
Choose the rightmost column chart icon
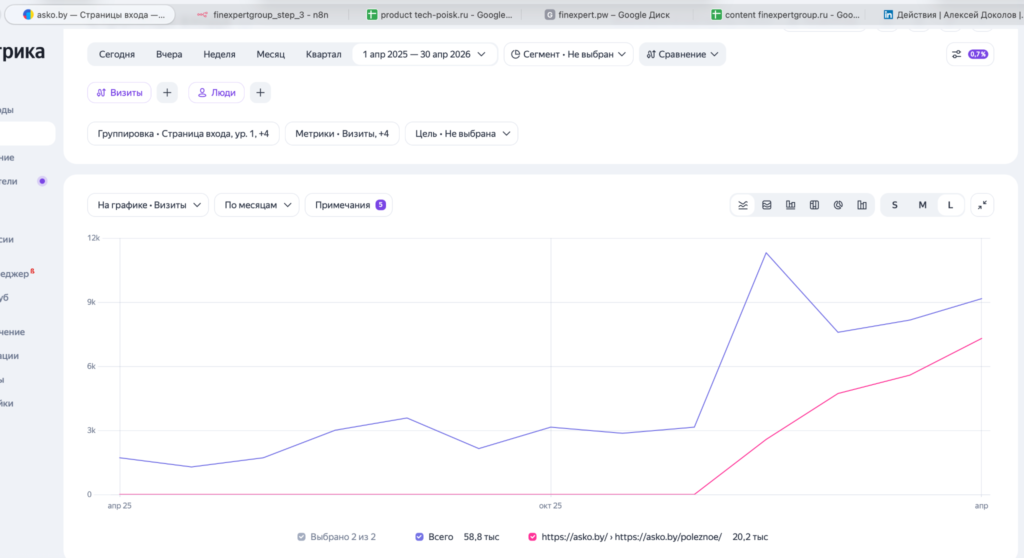click(x=862, y=205)
